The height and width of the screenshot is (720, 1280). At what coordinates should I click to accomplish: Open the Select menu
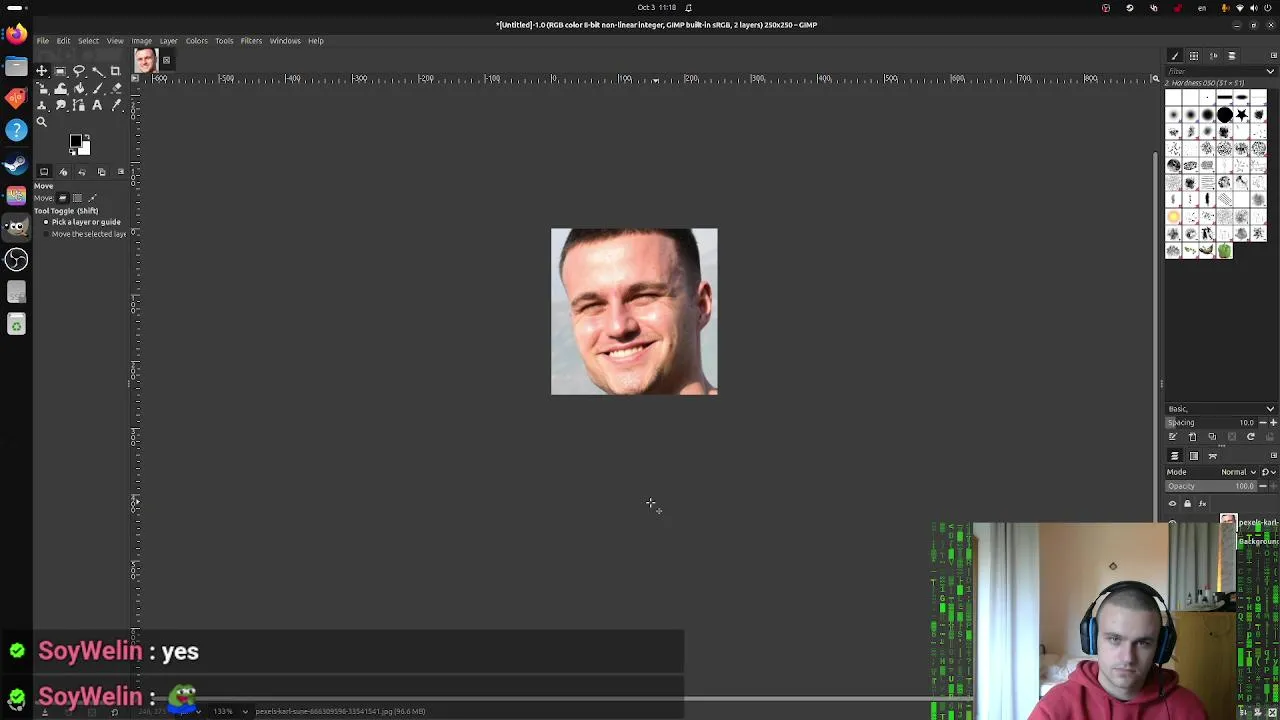pos(88,41)
